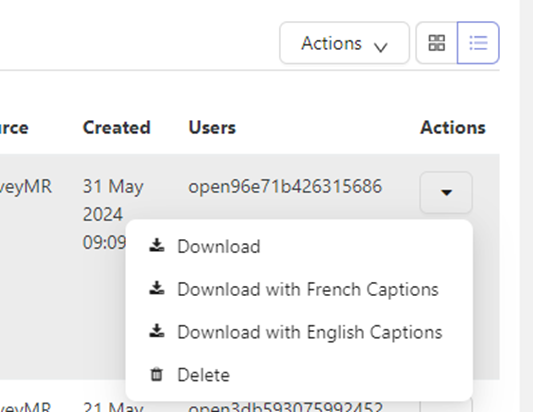533x412 pixels.
Task: Click the English Captions download icon
Action: click(x=157, y=331)
